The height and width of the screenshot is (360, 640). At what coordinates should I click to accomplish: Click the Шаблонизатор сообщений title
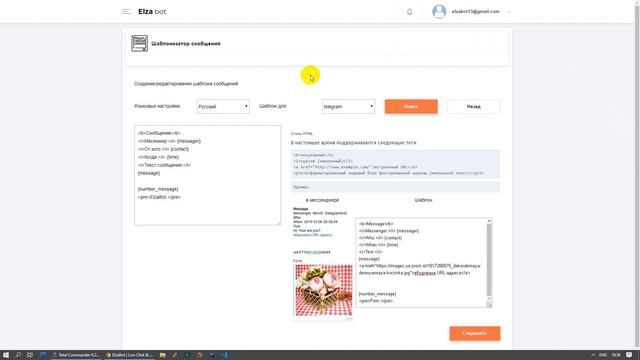(x=186, y=44)
